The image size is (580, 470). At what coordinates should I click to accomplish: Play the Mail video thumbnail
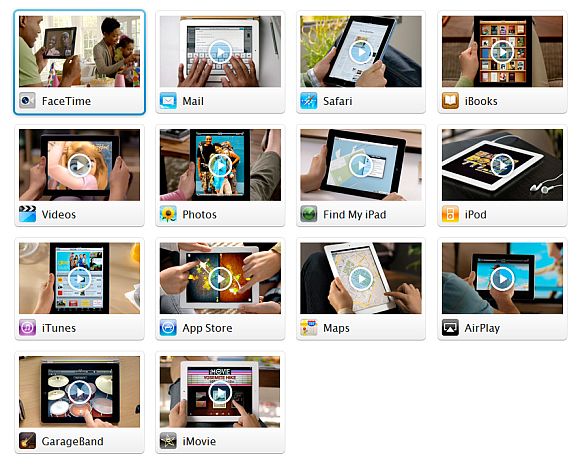click(x=220, y=51)
